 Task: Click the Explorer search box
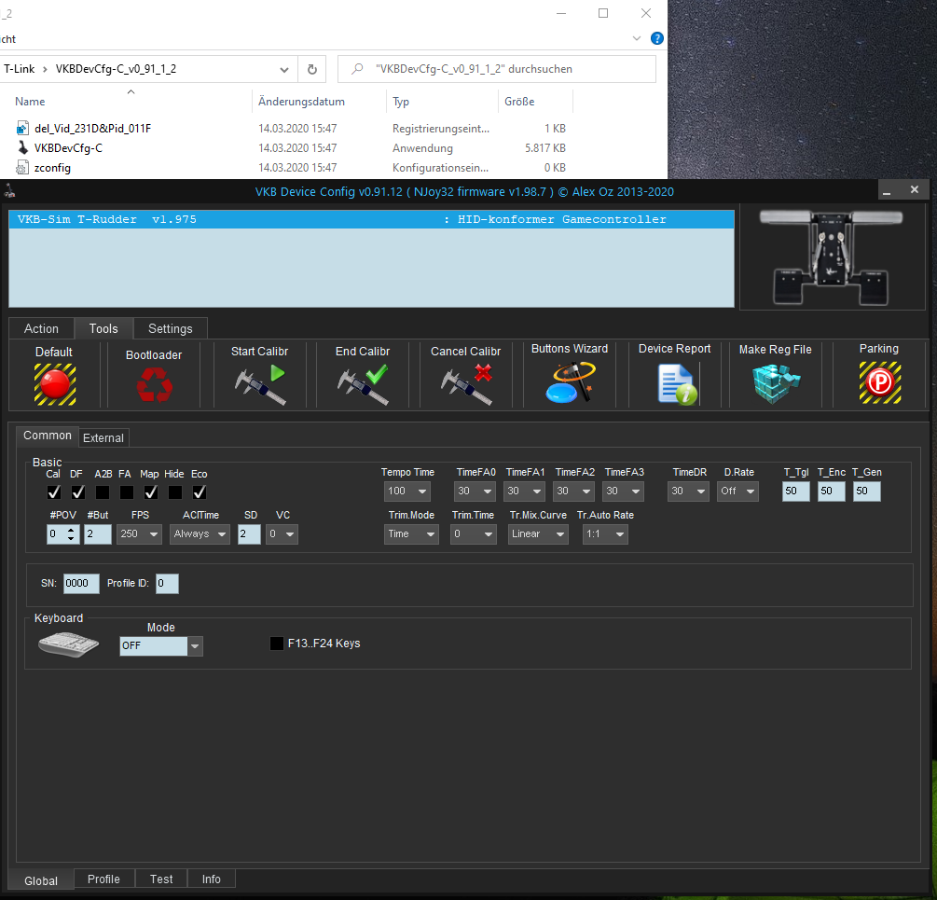click(497, 69)
